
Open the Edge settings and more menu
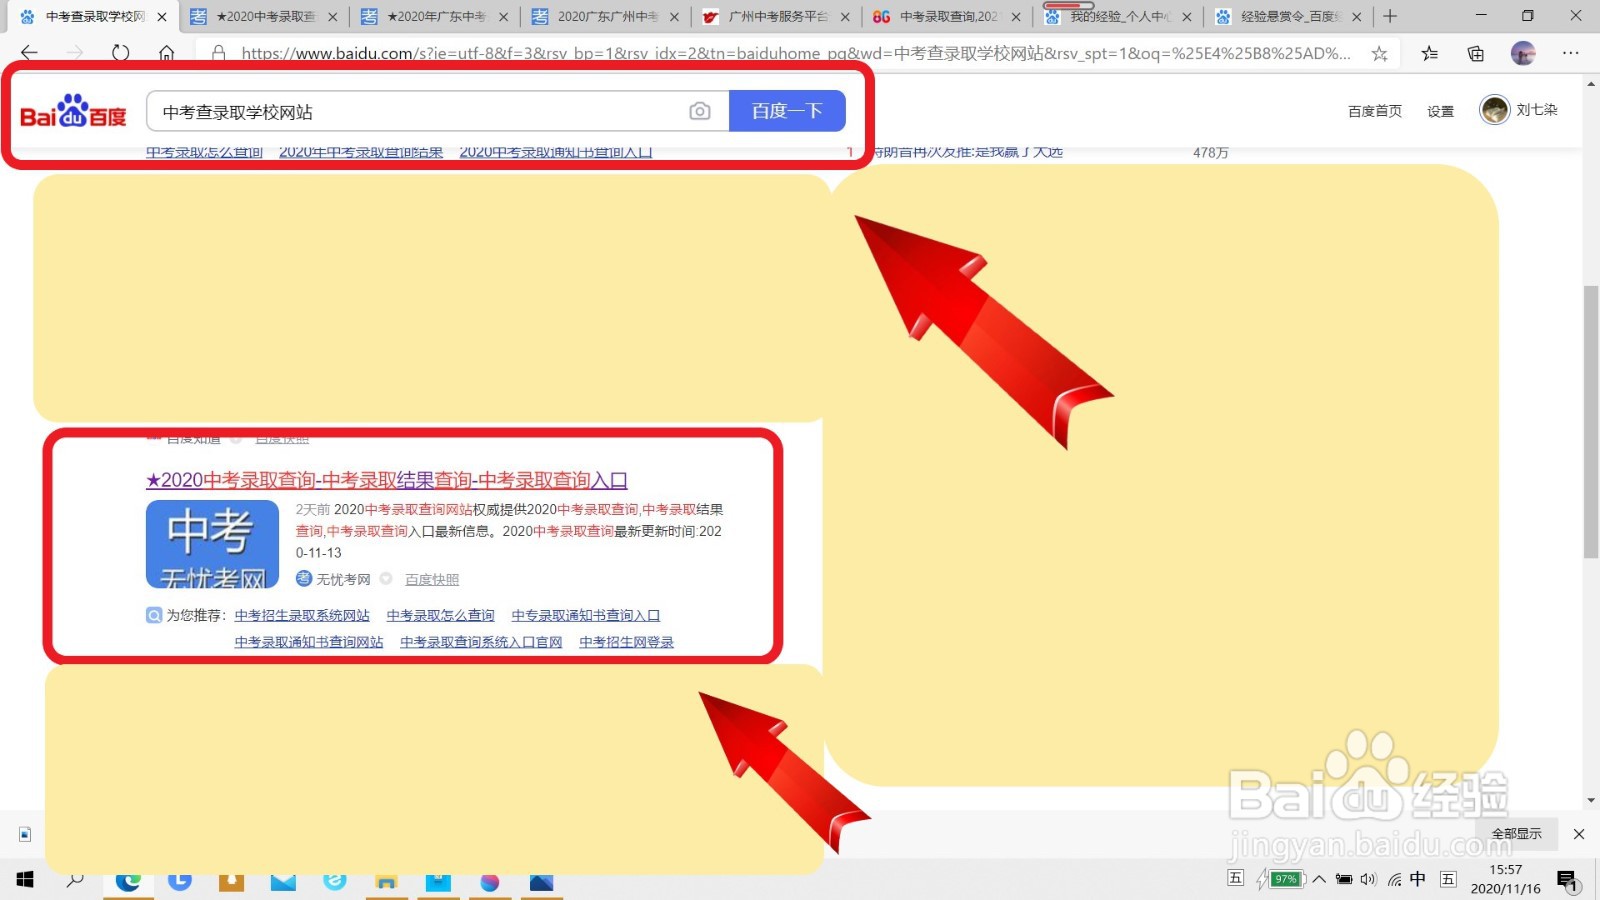pyautogui.click(x=1571, y=54)
